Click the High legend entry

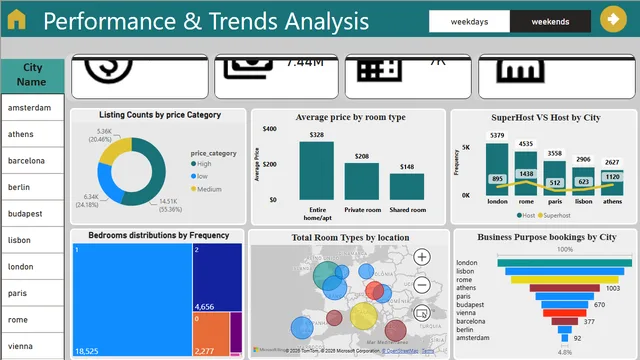point(201,164)
